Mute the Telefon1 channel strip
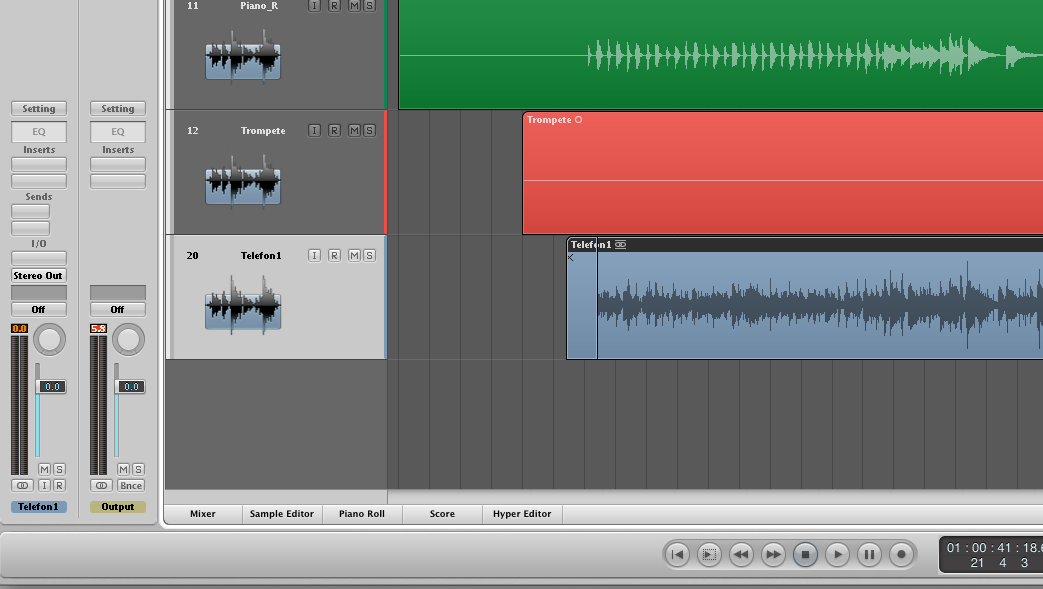This screenshot has height=589, width=1043. click(x=45, y=470)
